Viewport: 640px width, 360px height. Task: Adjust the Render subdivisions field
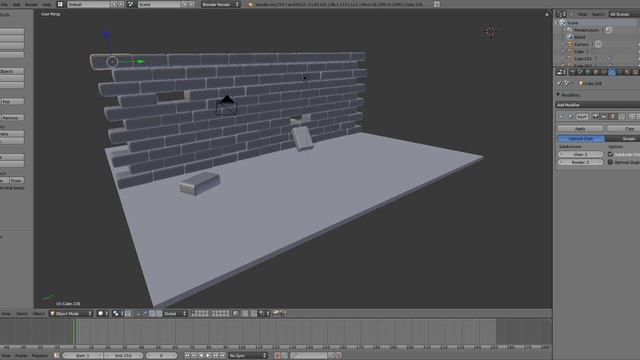580,162
